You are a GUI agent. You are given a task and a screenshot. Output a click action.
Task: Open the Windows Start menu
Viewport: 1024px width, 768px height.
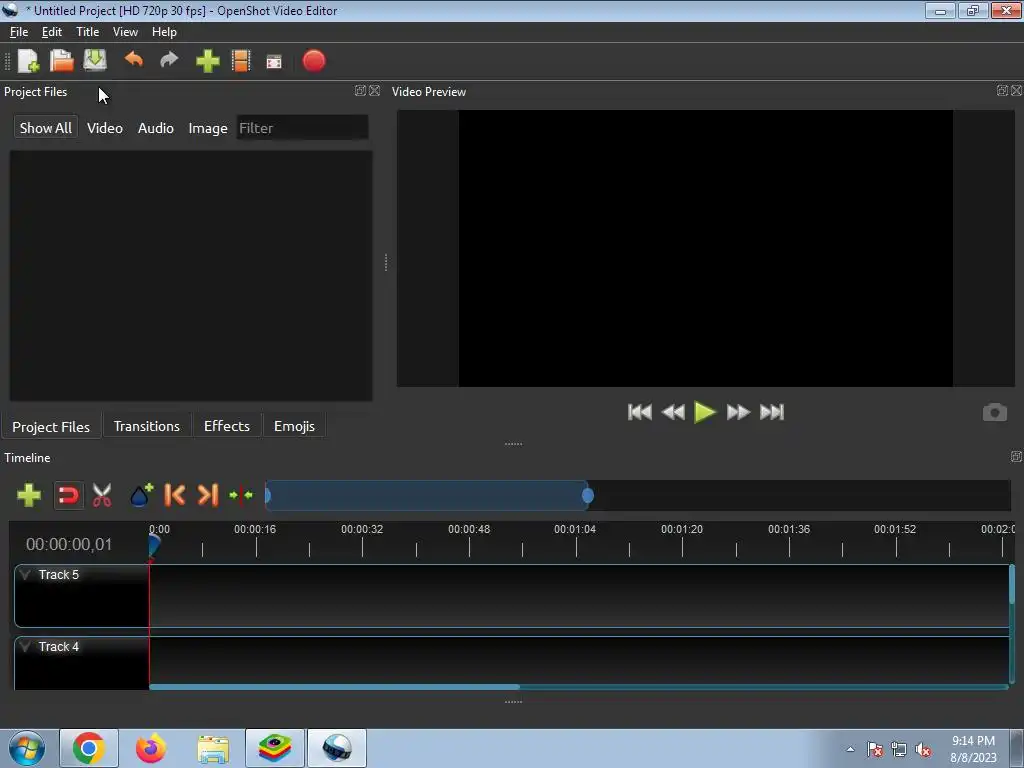27,748
